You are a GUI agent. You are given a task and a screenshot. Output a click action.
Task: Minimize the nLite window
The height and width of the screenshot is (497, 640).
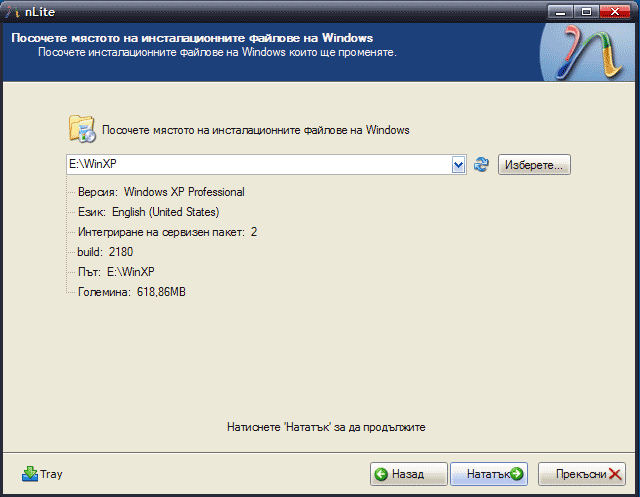[x=560, y=12]
